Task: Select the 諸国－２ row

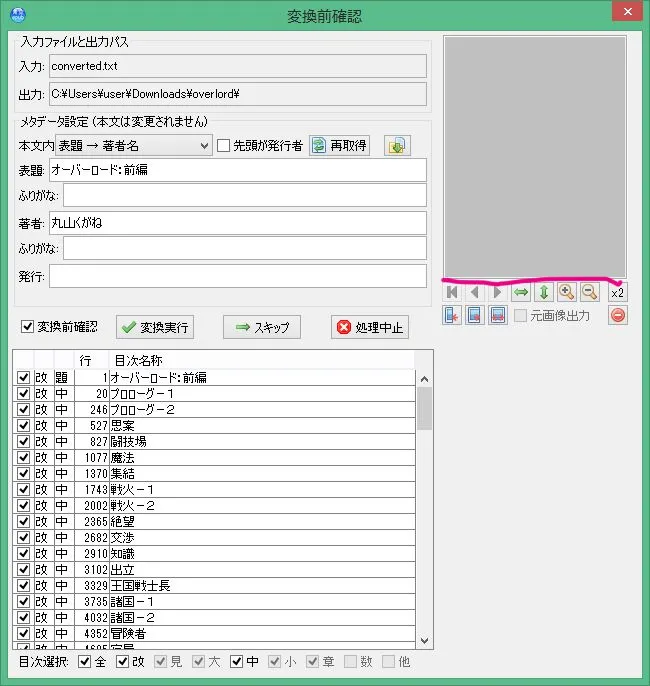Action: [214, 617]
